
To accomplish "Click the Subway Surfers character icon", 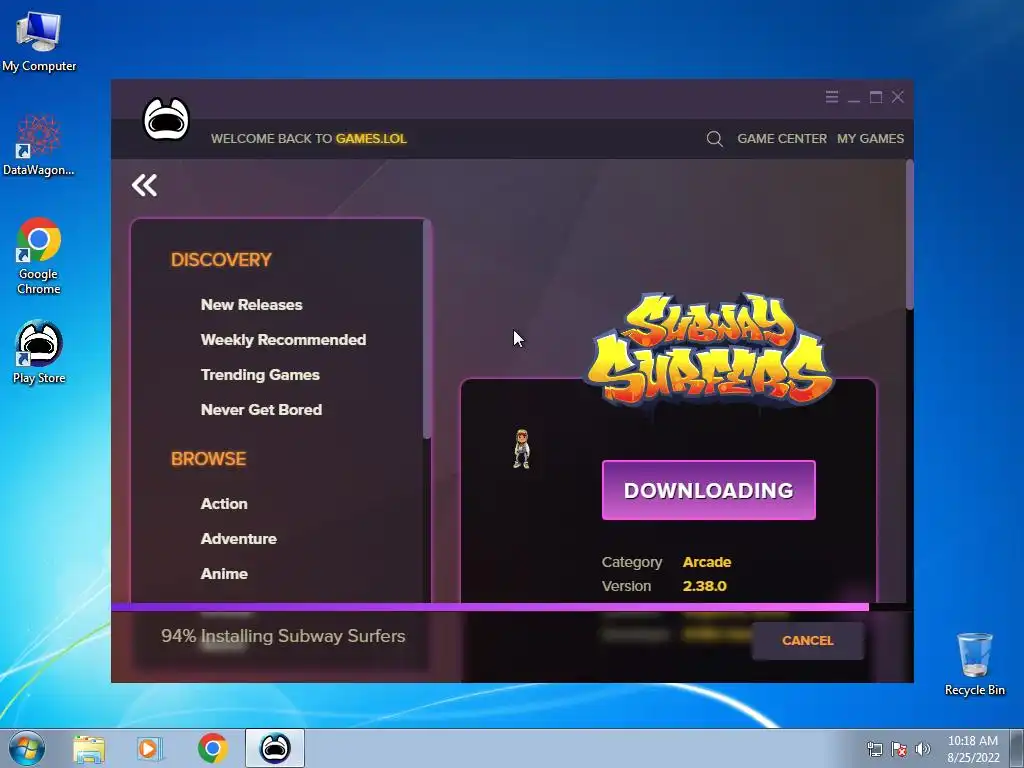I will click(x=521, y=449).
